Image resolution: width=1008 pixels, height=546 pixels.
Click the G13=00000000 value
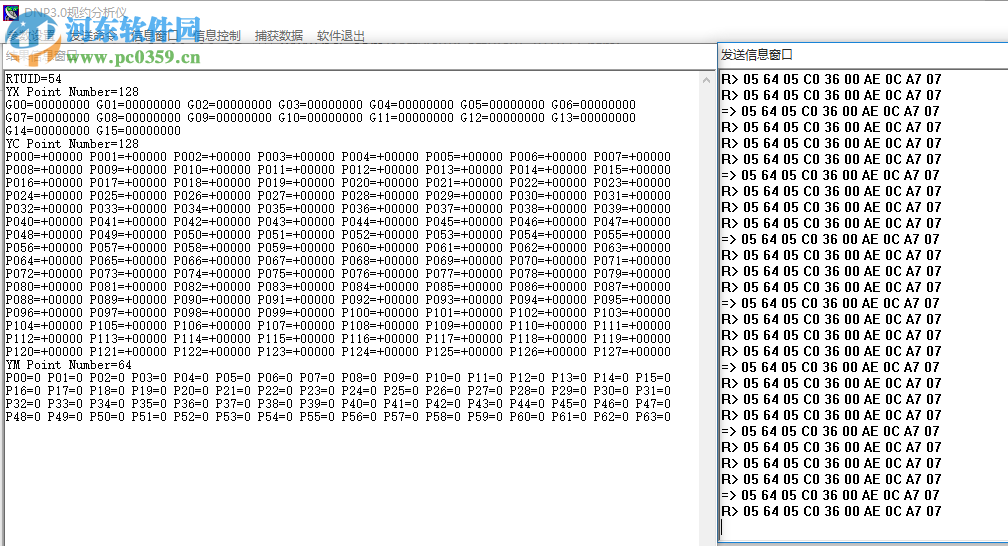pos(593,118)
